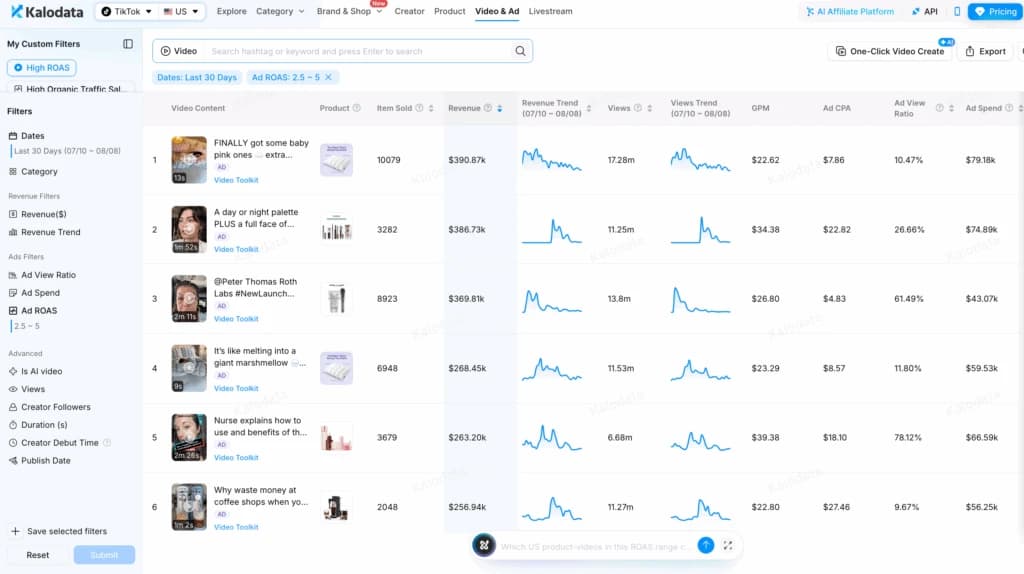
Task: Export the video list
Action: pos(985,51)
